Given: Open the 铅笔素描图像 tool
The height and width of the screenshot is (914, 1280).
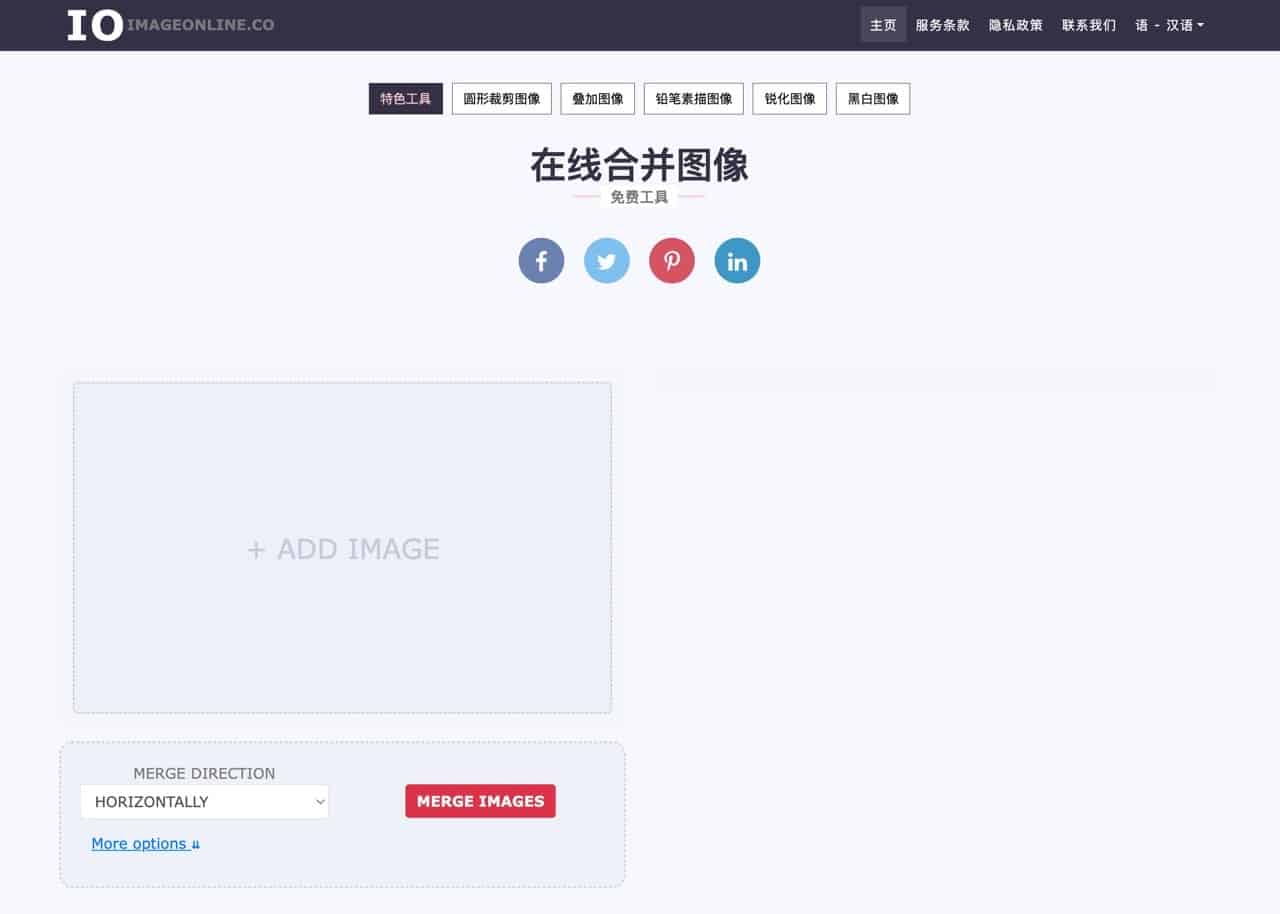Looking at the screenshot, I should coord(694,99).
